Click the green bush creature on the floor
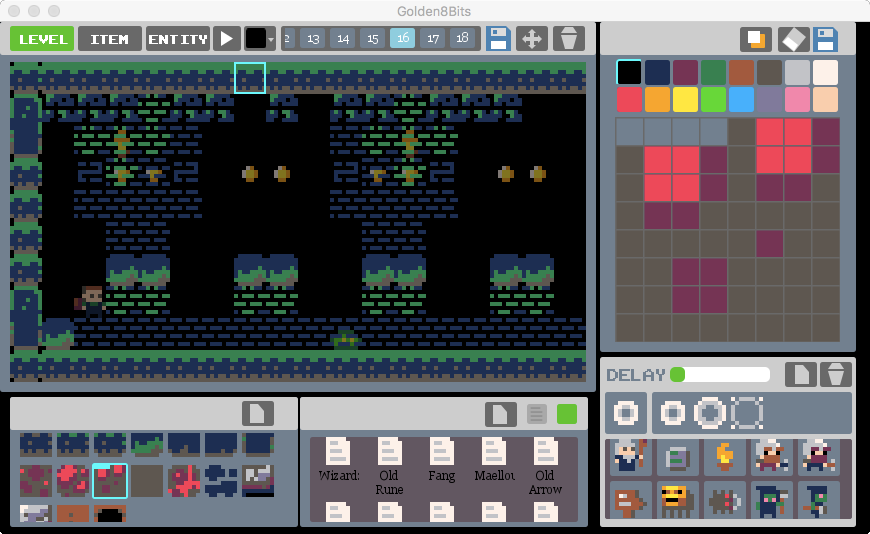This screenshot has height=534, width=870. tap(346, 338)
